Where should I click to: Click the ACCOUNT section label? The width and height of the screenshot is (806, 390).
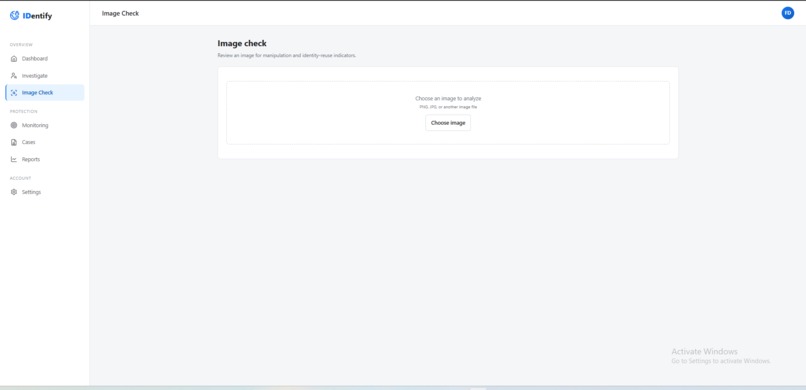pyautogui.click(x=21, y=178)
